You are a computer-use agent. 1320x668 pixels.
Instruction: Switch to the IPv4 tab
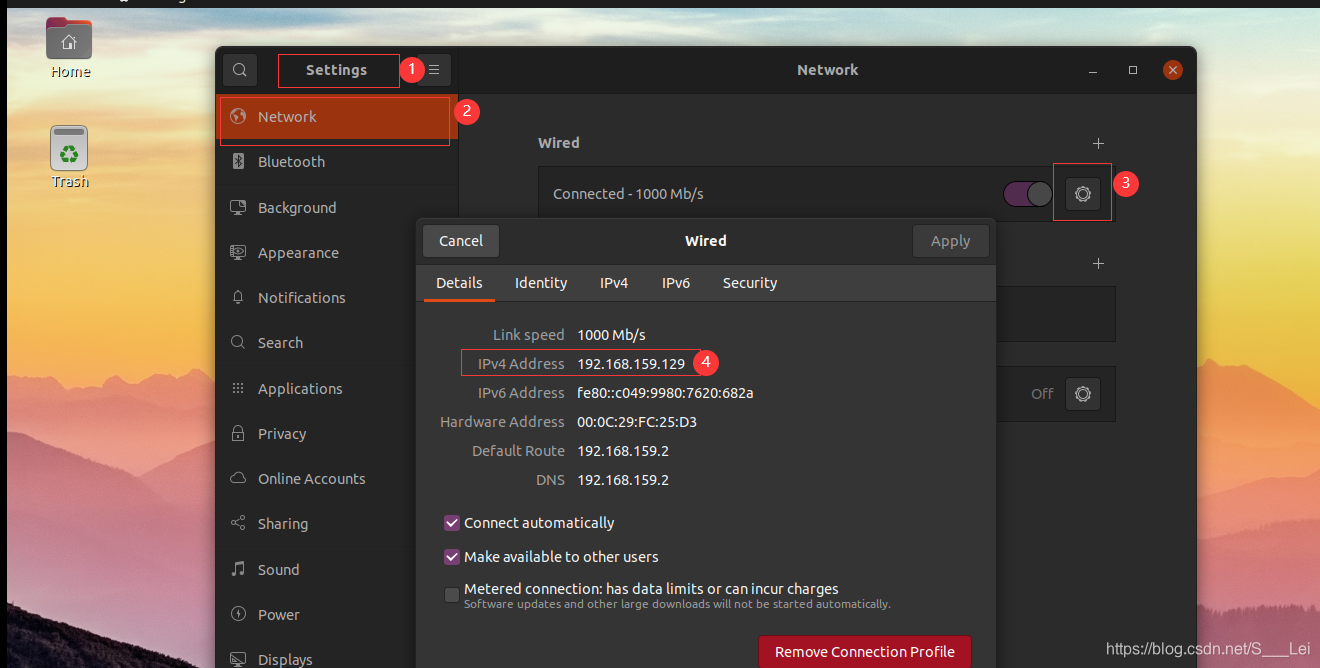pyautogui.click(x=614, y=283)
